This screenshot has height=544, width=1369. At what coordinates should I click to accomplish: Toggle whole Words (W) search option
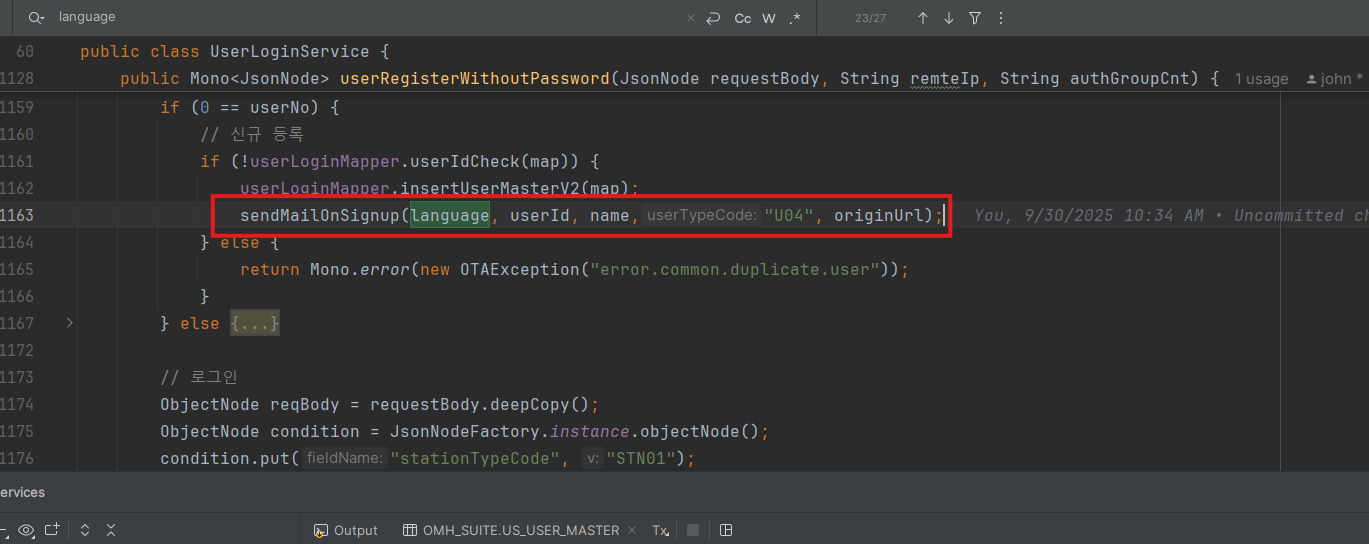(769, 18)
